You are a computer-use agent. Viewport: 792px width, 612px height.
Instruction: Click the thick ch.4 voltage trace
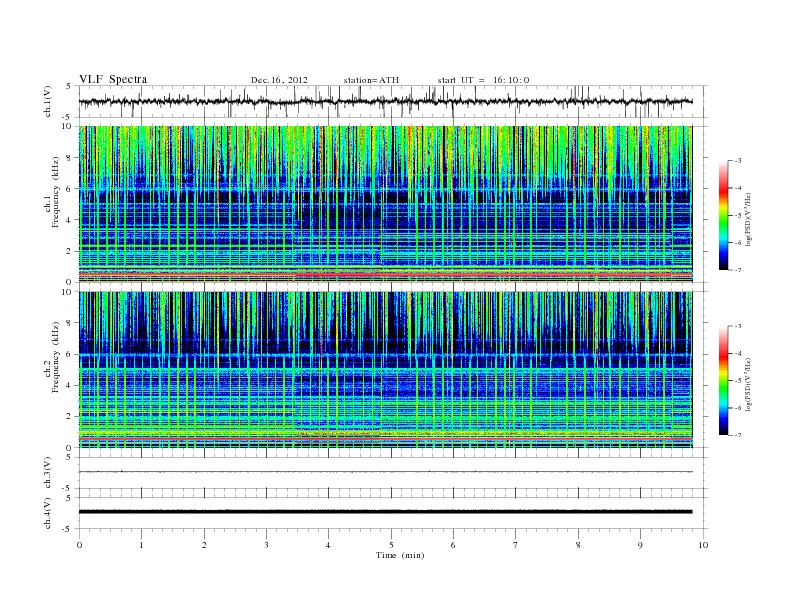click(385, 512)
